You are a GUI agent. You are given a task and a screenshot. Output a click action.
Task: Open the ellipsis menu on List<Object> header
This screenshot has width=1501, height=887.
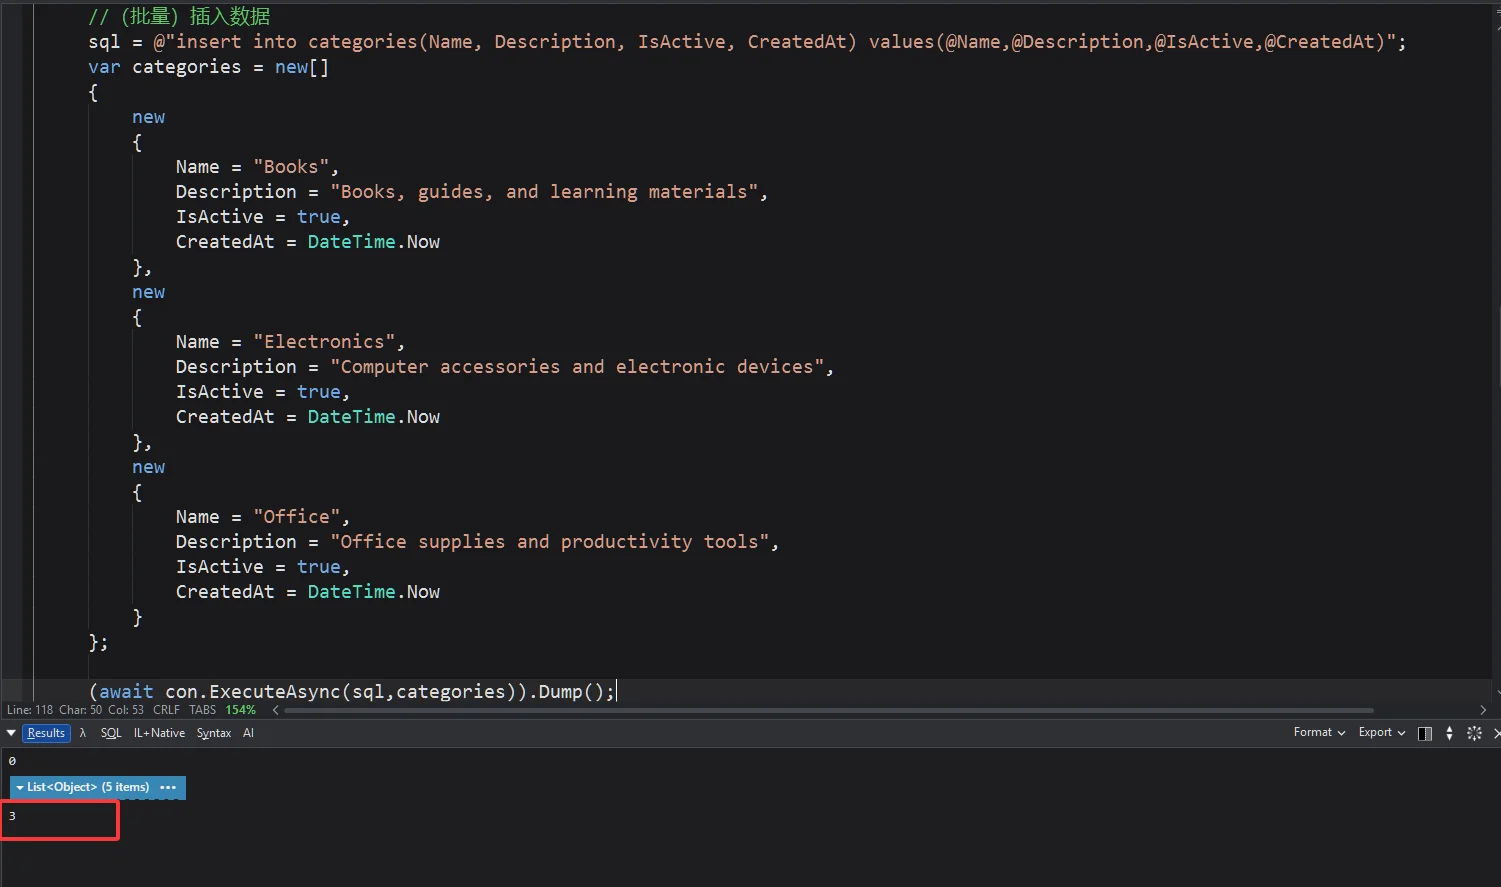[x=168, y=787]
